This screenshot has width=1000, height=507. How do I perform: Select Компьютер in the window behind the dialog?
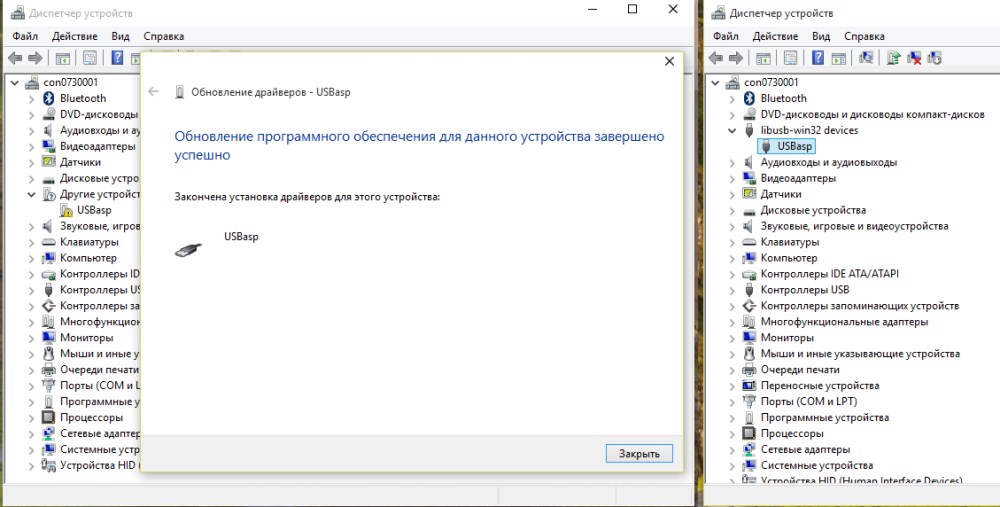point(88,258)
